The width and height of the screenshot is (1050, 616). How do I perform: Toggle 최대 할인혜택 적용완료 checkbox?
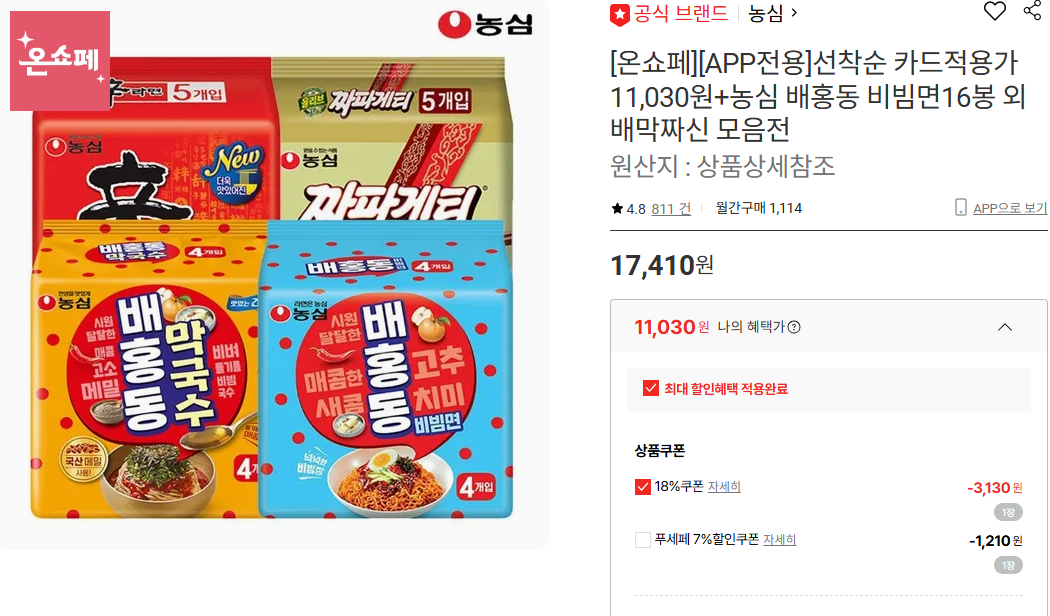coord(650,388)
